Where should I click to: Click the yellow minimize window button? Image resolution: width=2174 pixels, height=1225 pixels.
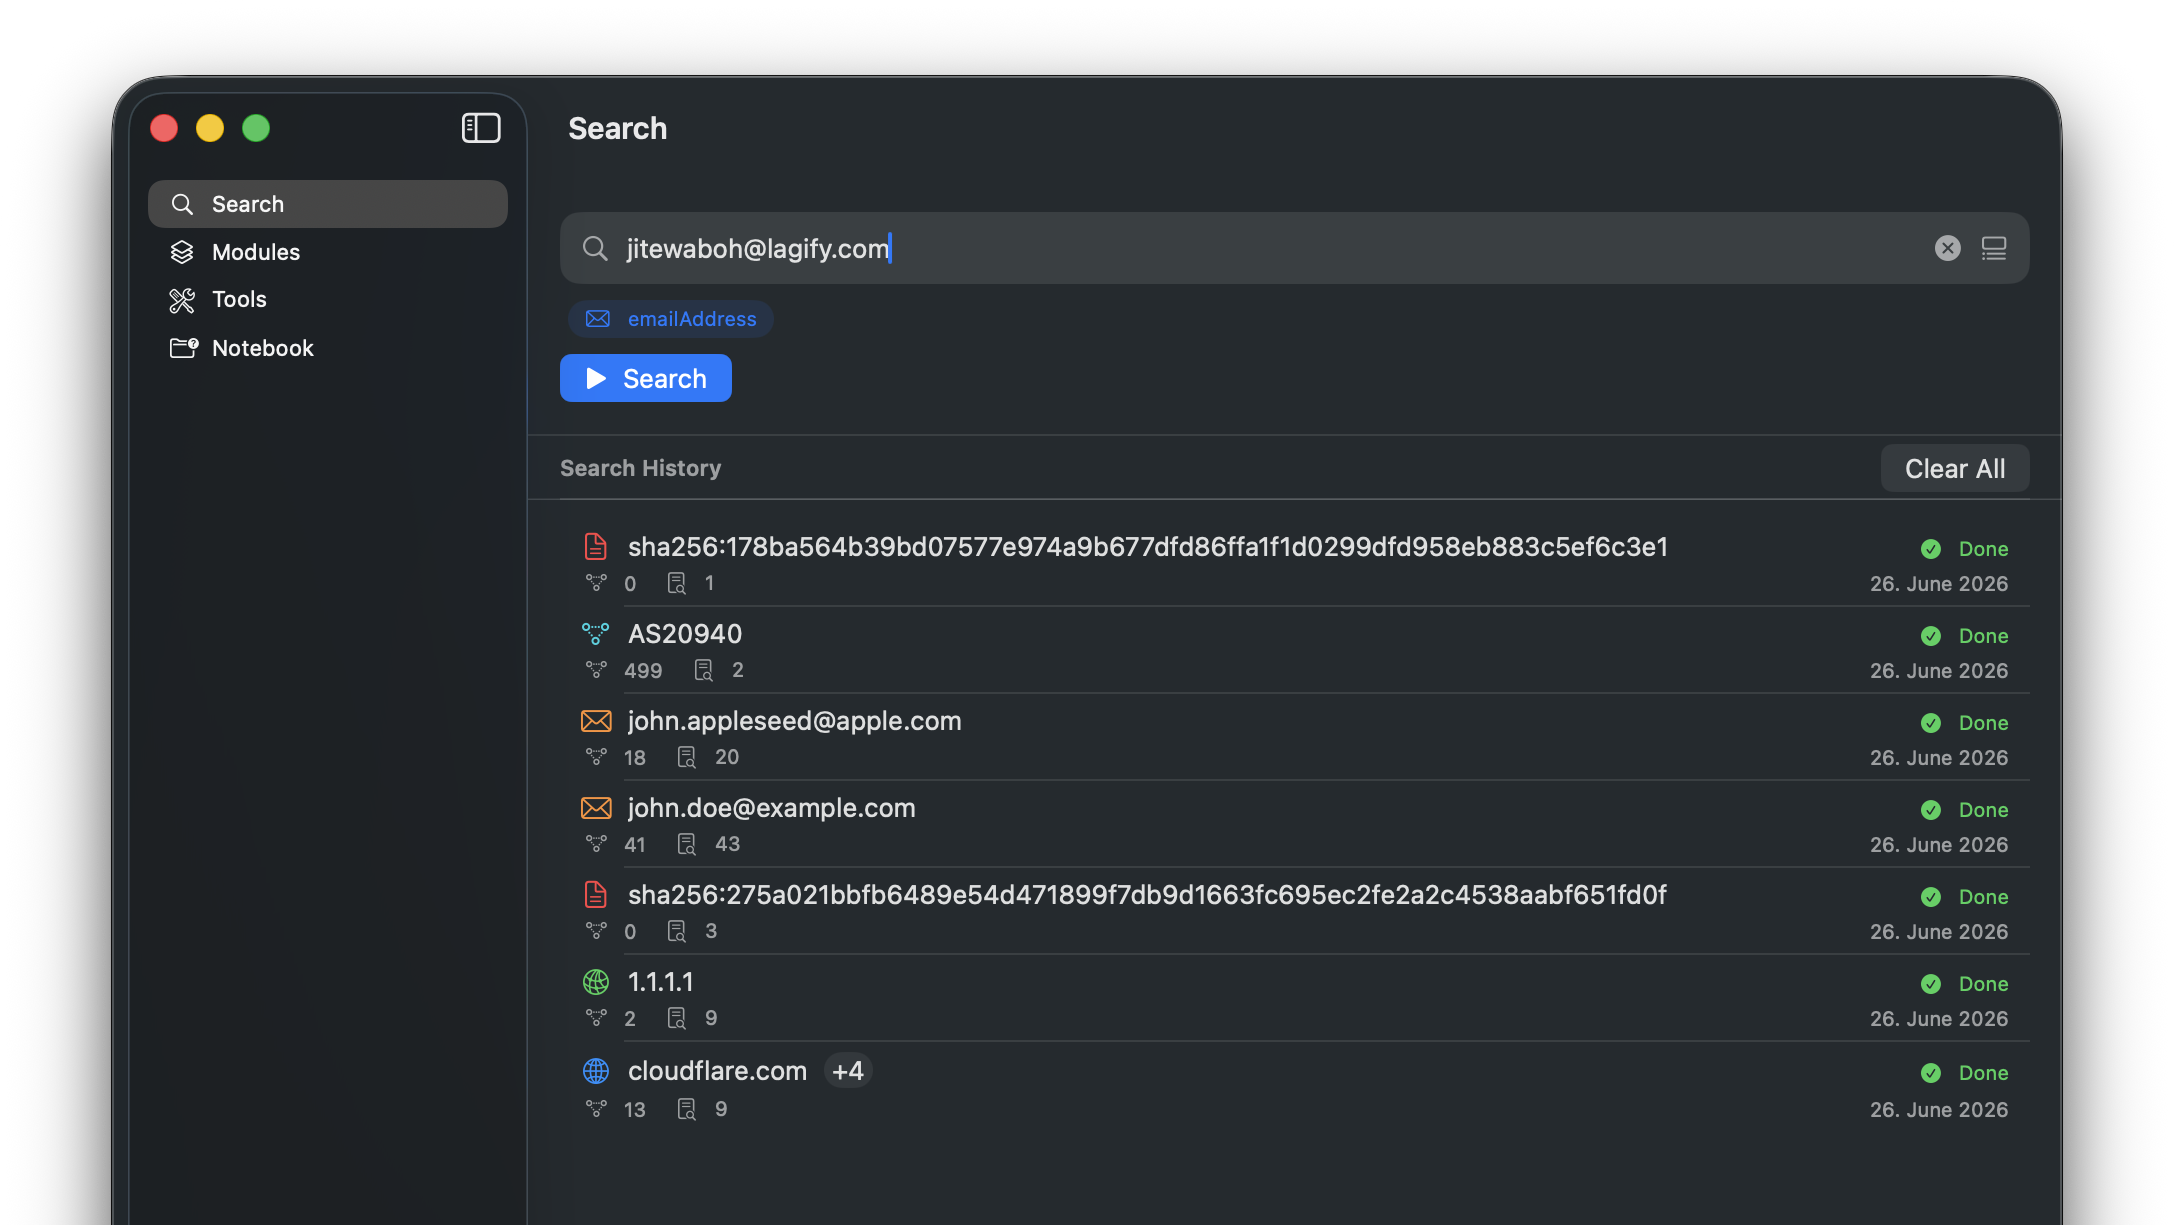210,128
